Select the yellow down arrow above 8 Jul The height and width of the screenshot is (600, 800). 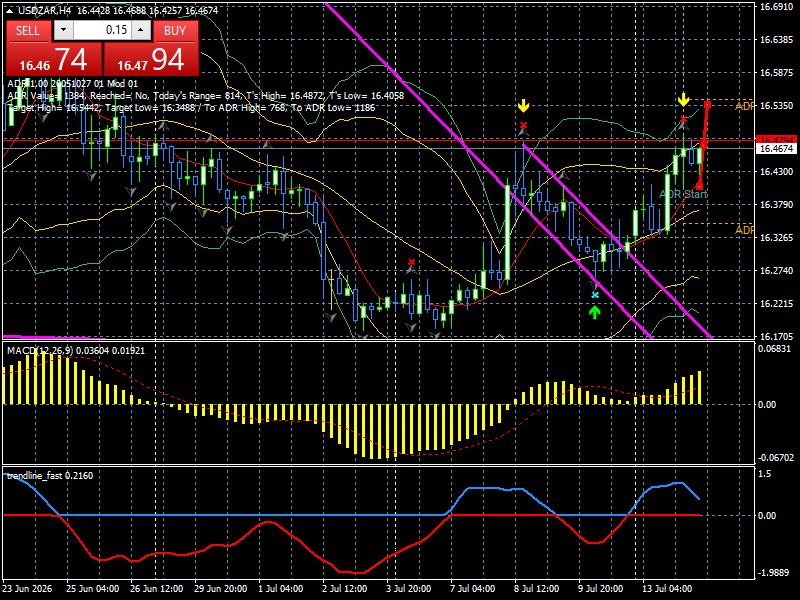pos(523,106)
